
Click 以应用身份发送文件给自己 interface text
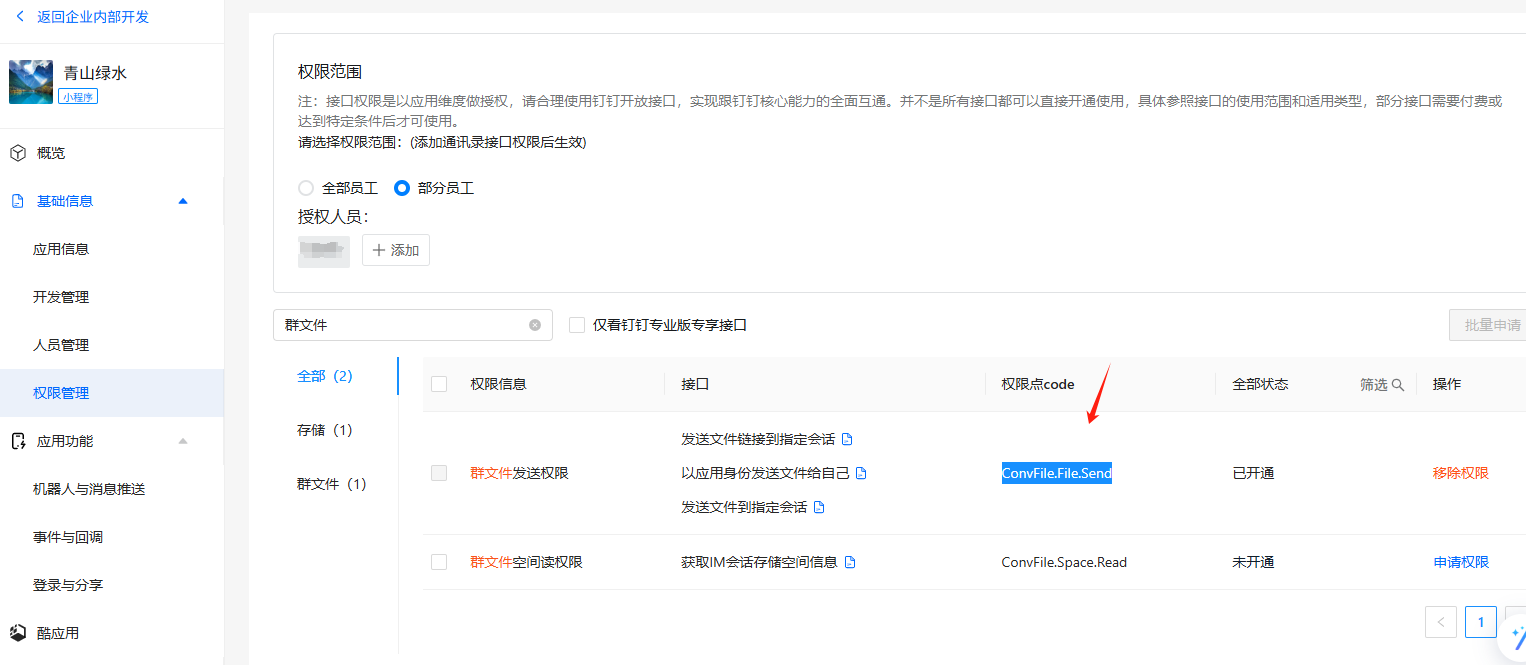coord(765,473)
